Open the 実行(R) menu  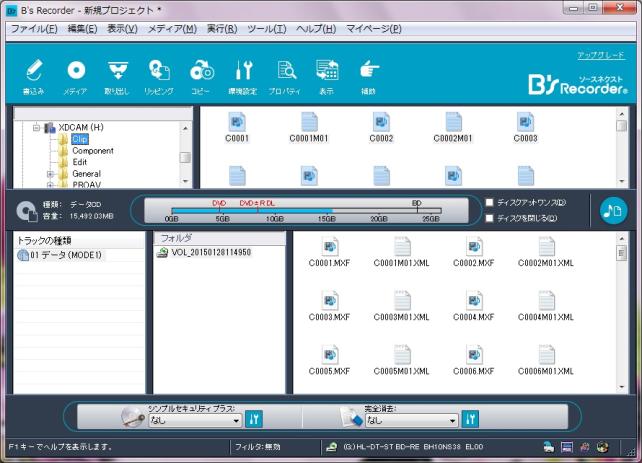pyautogui.click(x=222, y=29)
